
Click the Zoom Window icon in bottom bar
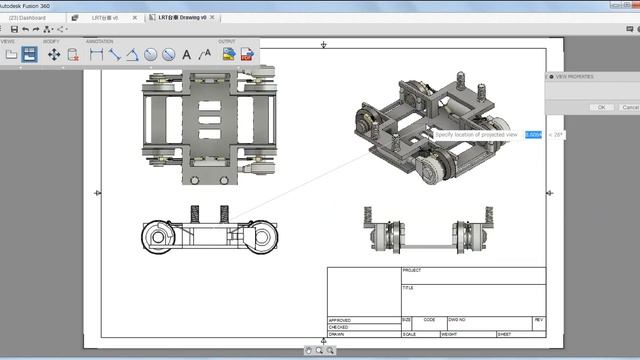(x=330, y=350)
